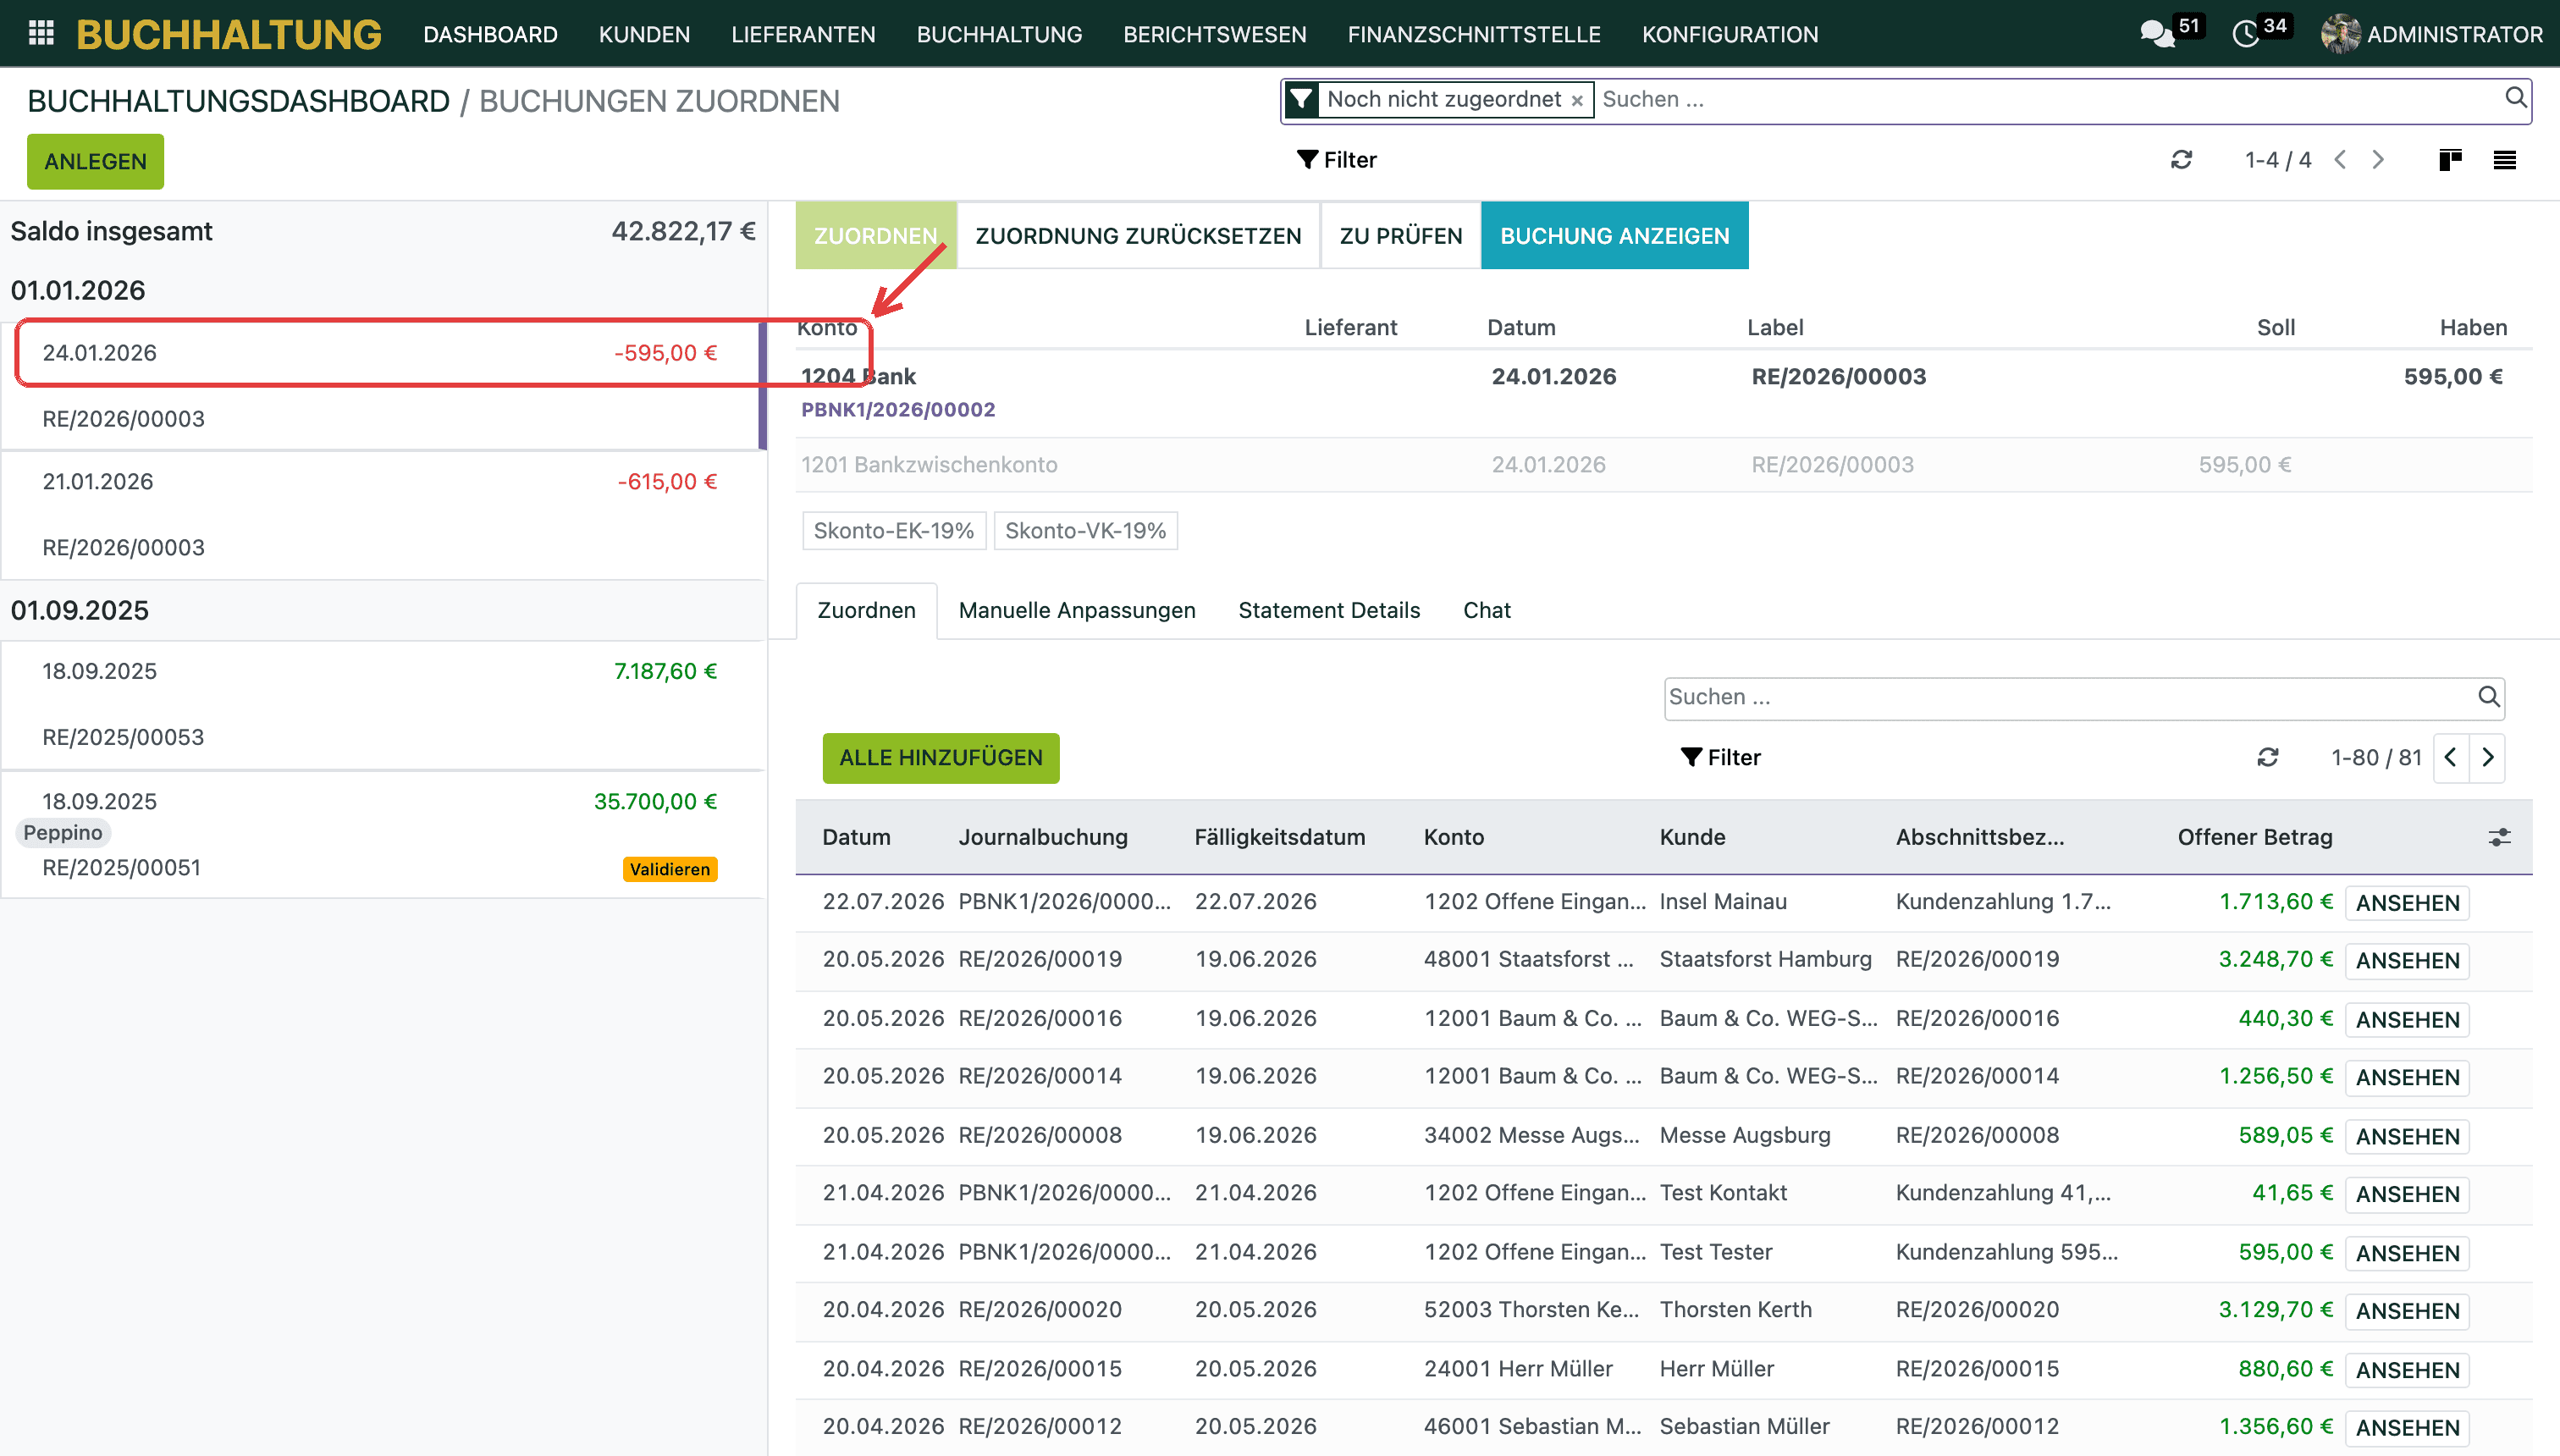
Task: Open the chat messages icon with badge 51
Action: (x=2158, y=34)
